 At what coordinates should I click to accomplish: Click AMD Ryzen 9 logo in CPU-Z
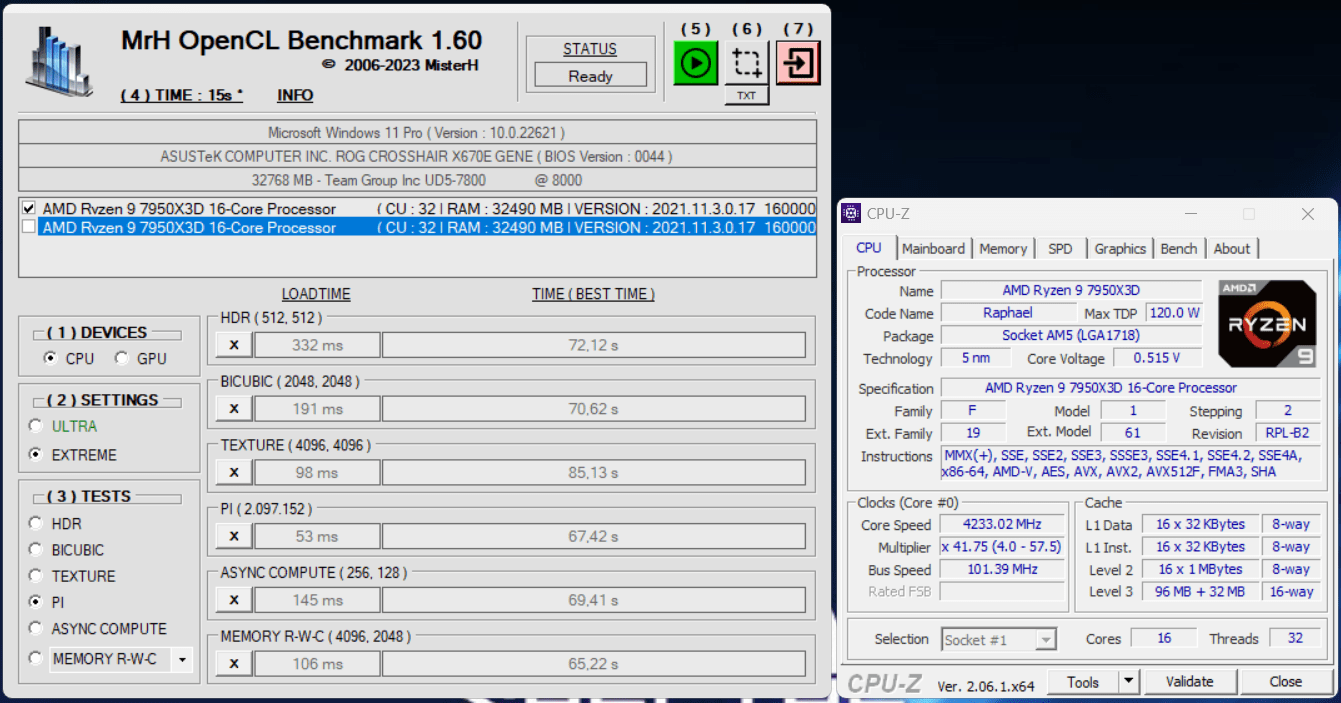(x=1268, y=323)
